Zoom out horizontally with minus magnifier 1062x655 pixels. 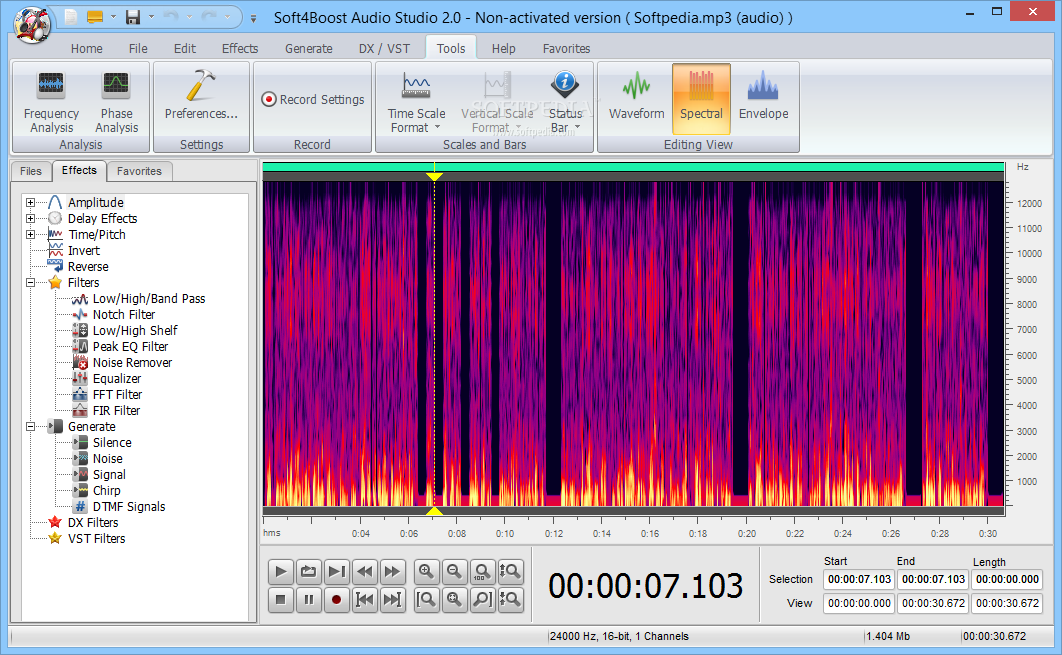[454, 572]
